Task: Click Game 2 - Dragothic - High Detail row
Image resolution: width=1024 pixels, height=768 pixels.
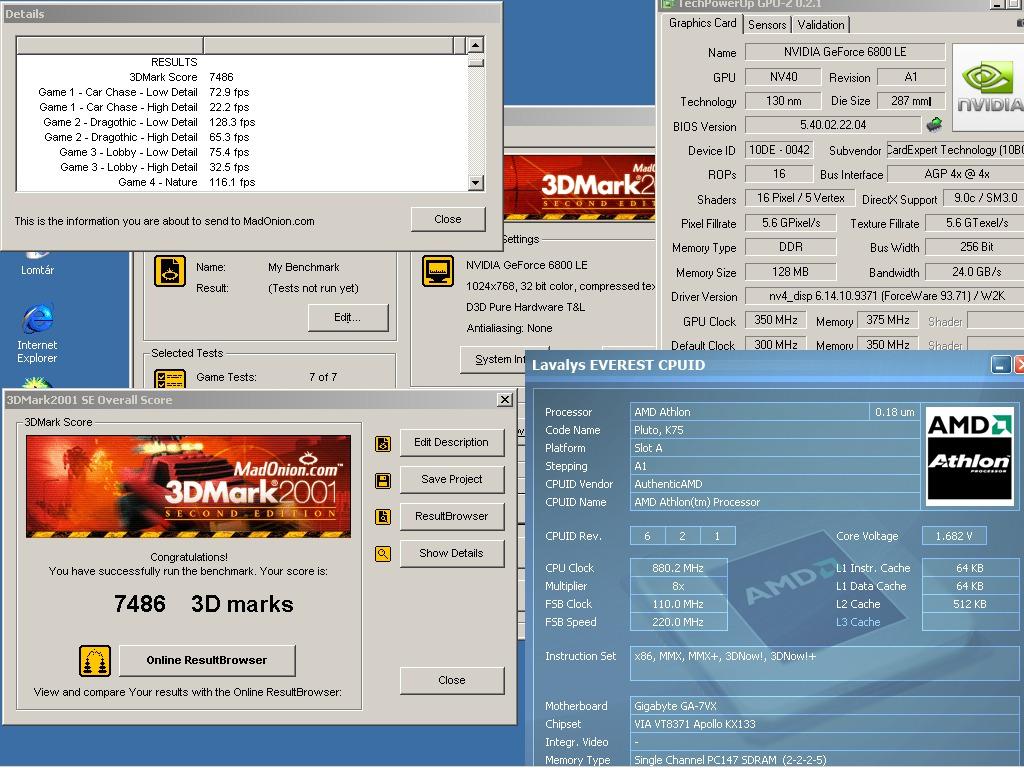Action: point(242,137)
